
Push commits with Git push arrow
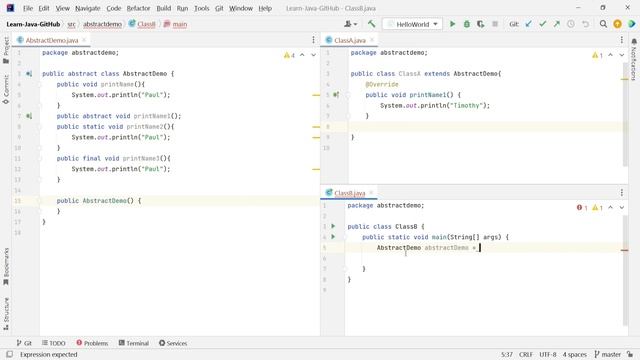click(x=557, y=24)
